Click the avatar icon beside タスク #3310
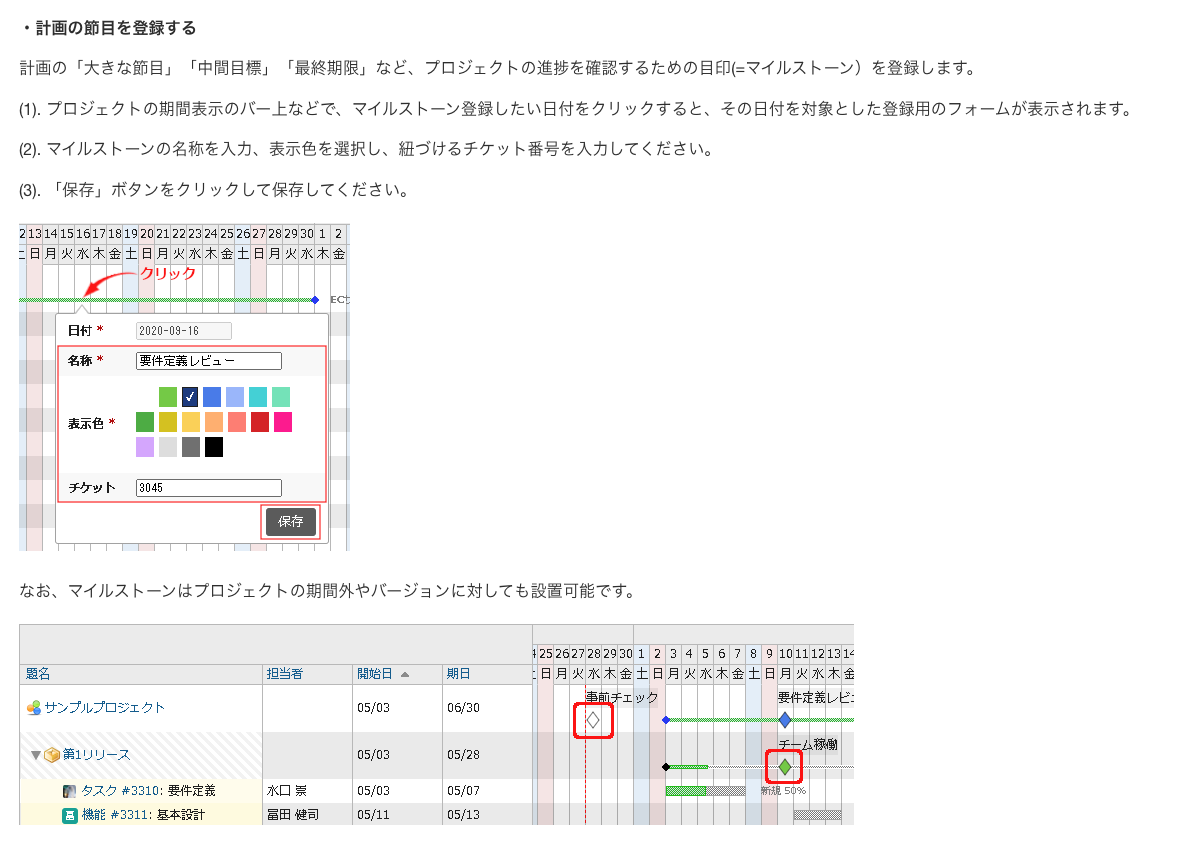The image size is (1188, 848). pos(69,791)
